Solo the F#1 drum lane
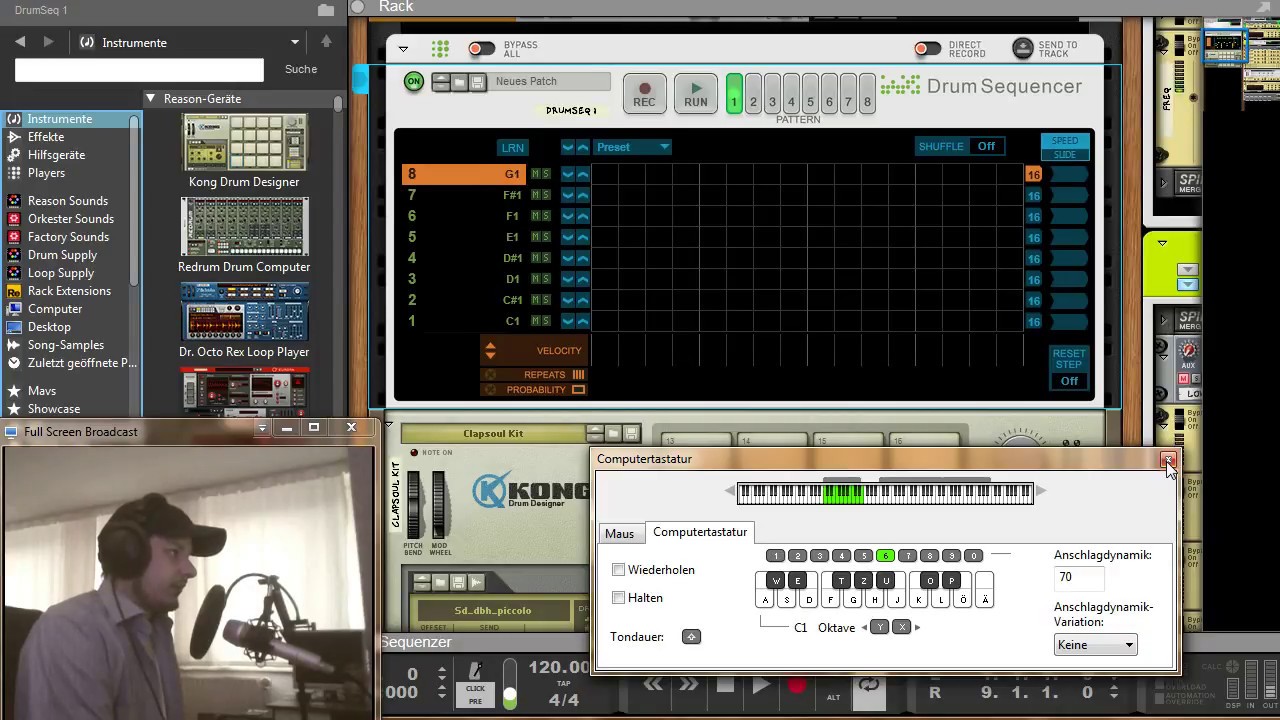Screen dimensions: 1280x720 tap(546, 195)
